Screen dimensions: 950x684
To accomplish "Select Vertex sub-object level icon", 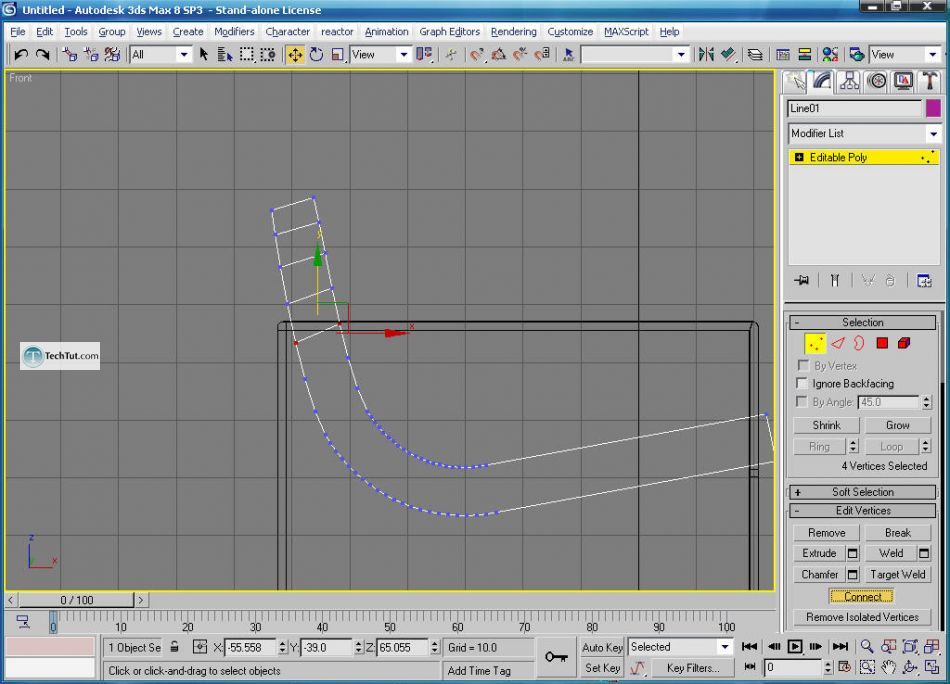I will (x=815, y=344).
